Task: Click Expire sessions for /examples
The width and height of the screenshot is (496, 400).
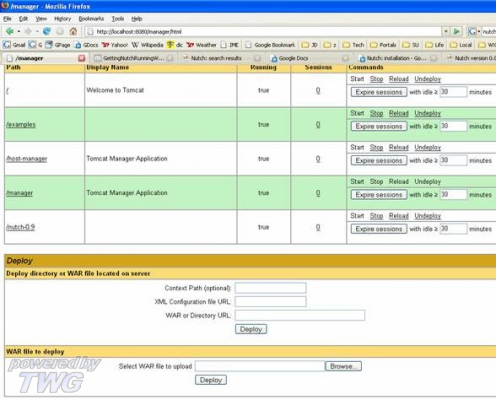Action: coord(379,126)
